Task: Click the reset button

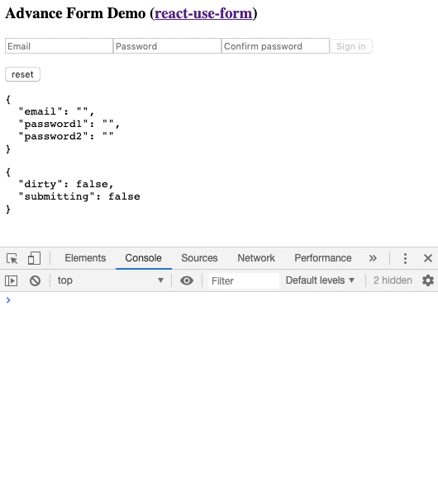Action: (23, 74)
